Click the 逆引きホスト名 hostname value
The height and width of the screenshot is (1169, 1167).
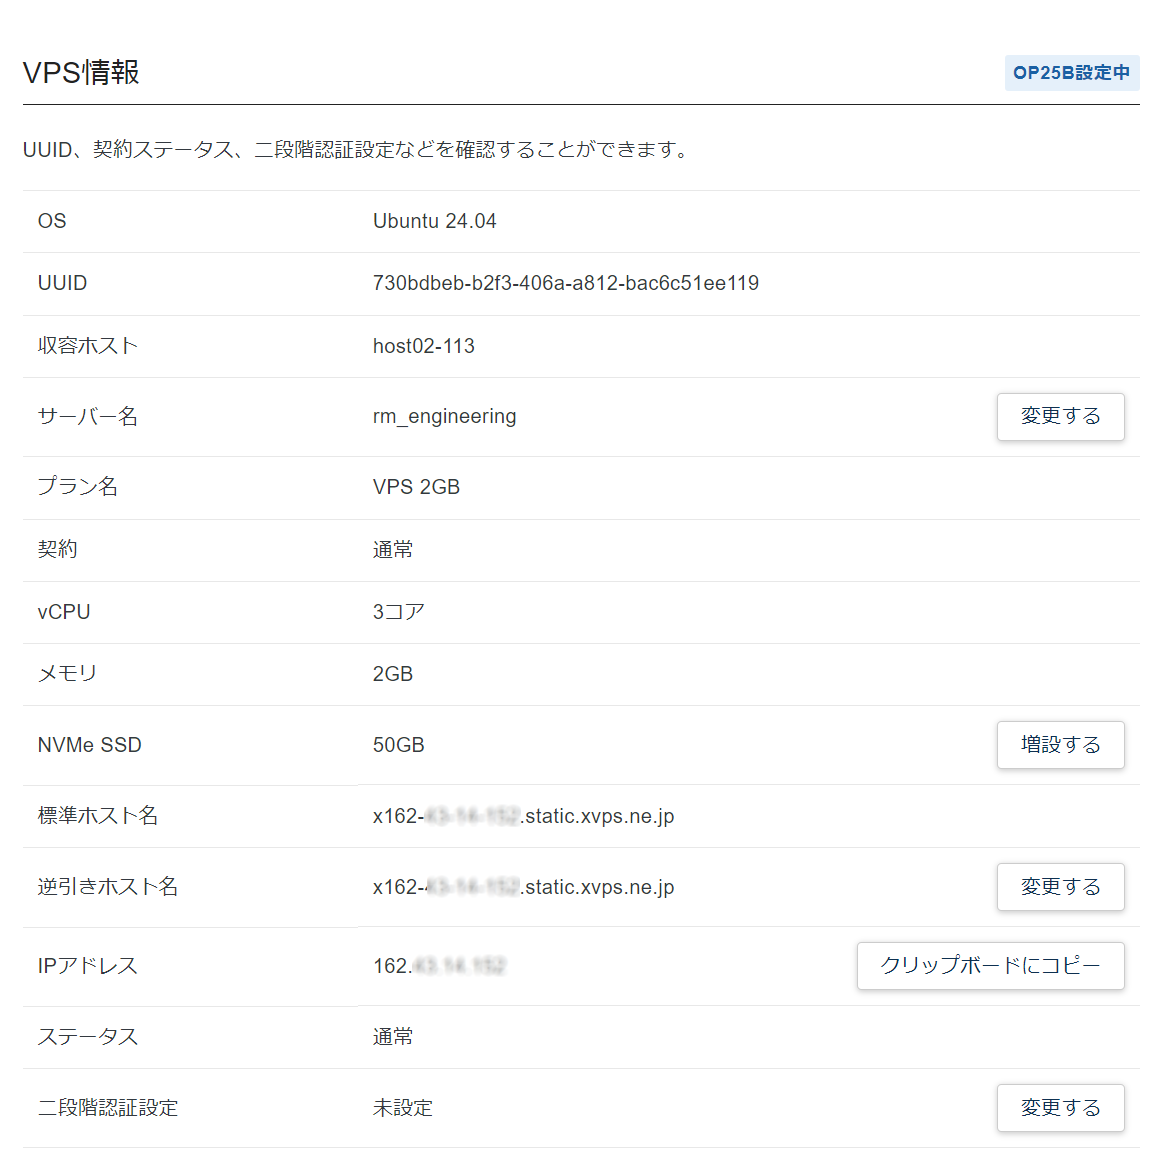(523, 887)
